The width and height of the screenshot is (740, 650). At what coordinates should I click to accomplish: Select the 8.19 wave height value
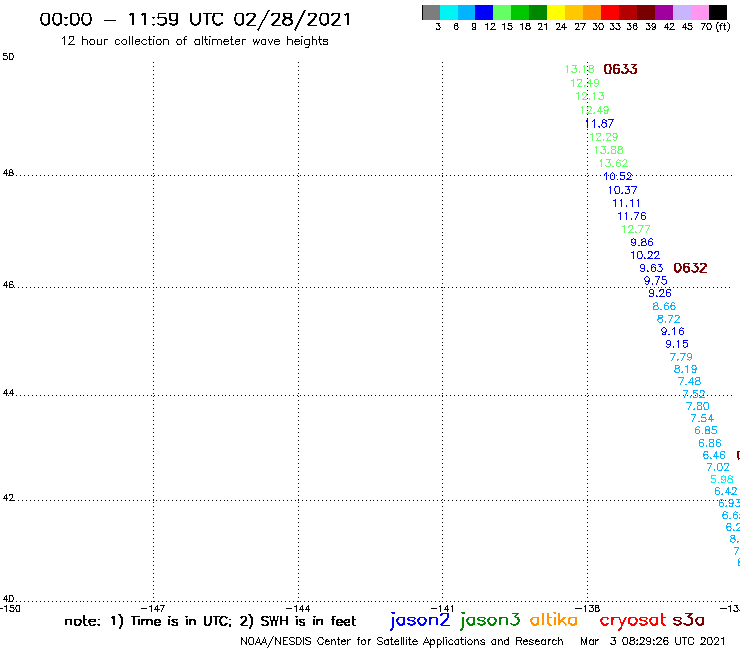coord(686,370)
